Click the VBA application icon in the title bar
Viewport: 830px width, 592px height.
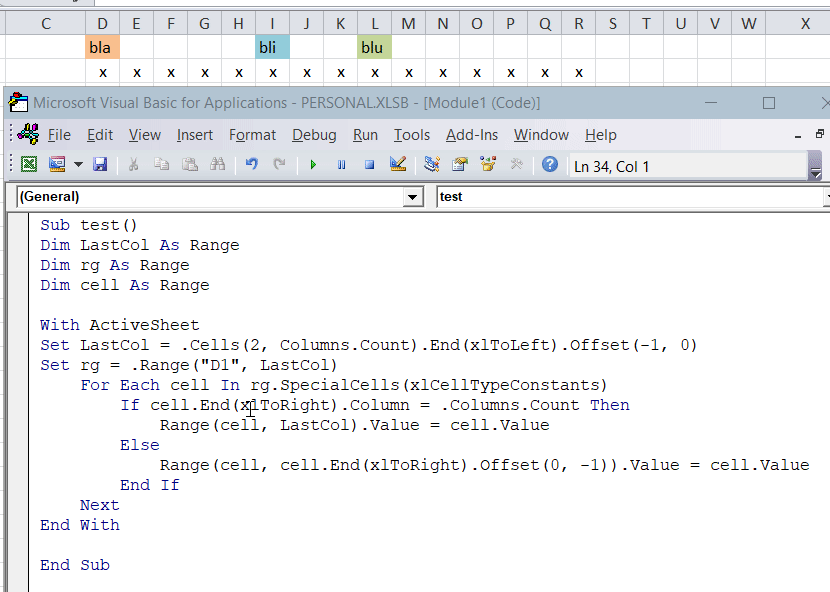pos(18,102)
